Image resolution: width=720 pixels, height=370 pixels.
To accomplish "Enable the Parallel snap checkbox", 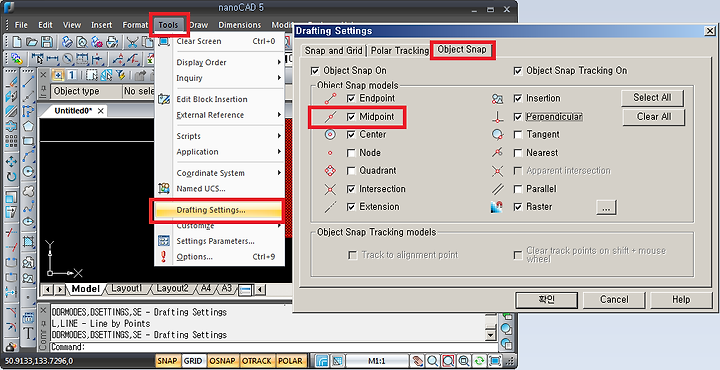I will (x=518, y=189).
